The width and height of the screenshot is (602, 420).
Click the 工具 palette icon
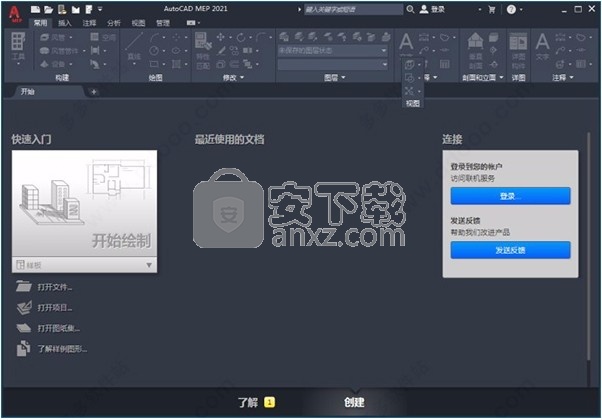(x=18, y=47)
